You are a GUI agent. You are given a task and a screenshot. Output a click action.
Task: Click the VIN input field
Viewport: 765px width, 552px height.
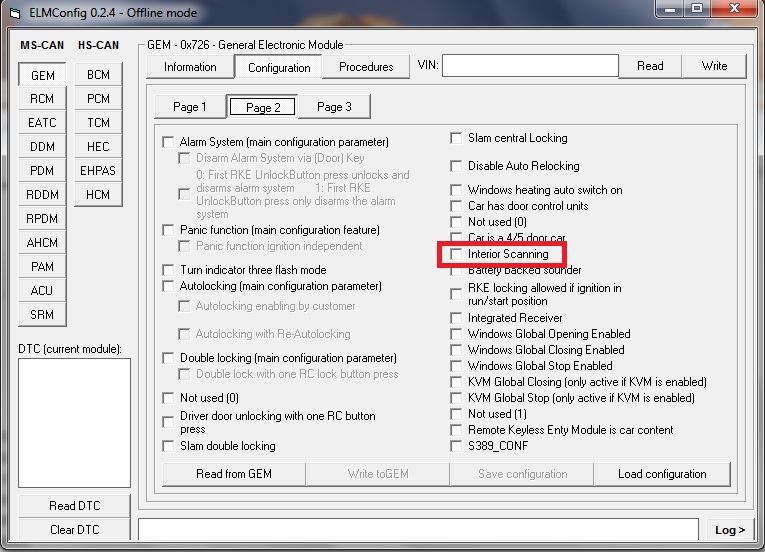tap(530, 66)
